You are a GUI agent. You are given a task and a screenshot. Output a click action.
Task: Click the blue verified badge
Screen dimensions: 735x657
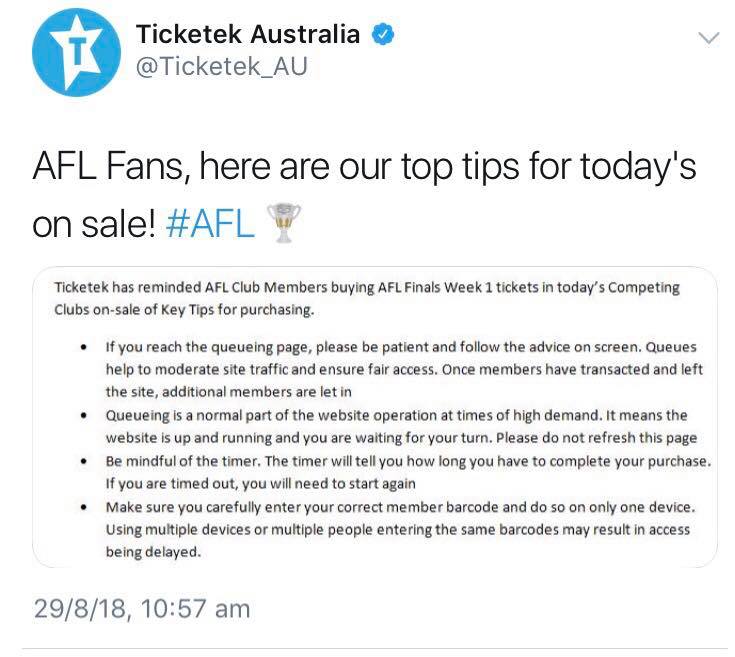pyautogui.click(x=382, y=34)
